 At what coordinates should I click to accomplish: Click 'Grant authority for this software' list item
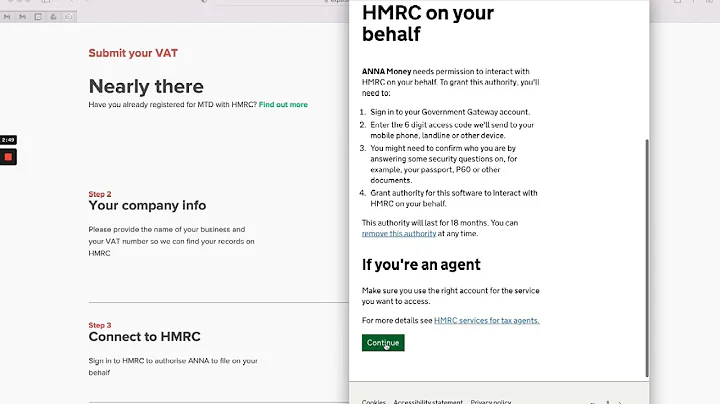454,198
